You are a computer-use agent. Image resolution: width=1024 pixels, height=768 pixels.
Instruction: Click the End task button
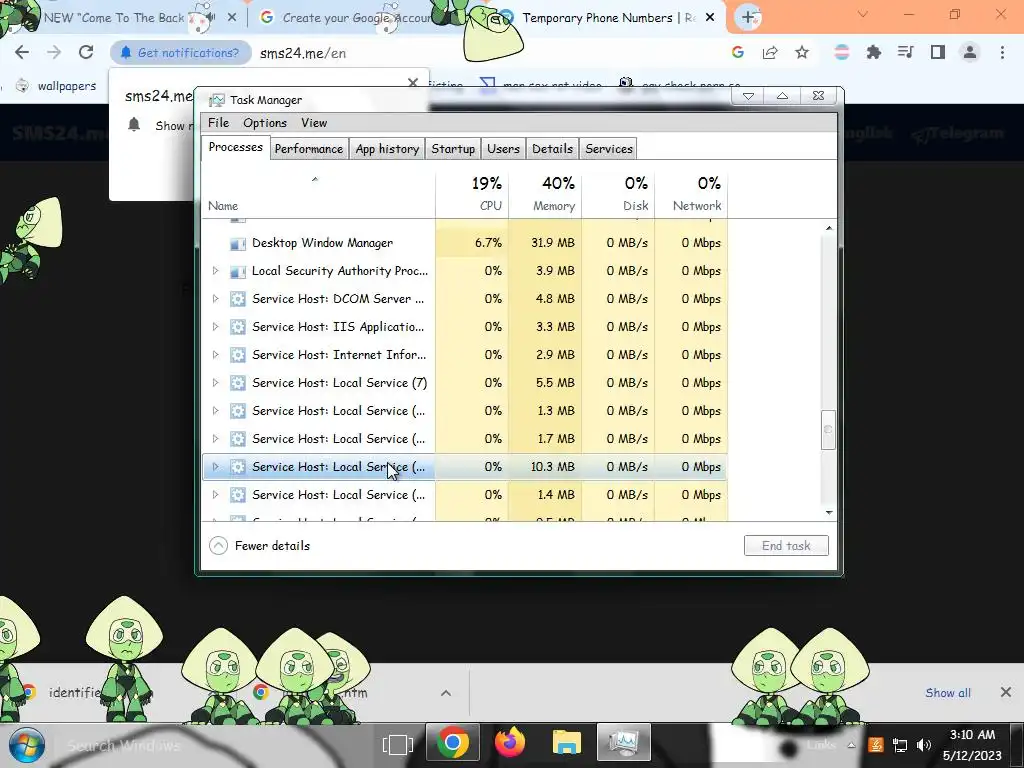786,546
